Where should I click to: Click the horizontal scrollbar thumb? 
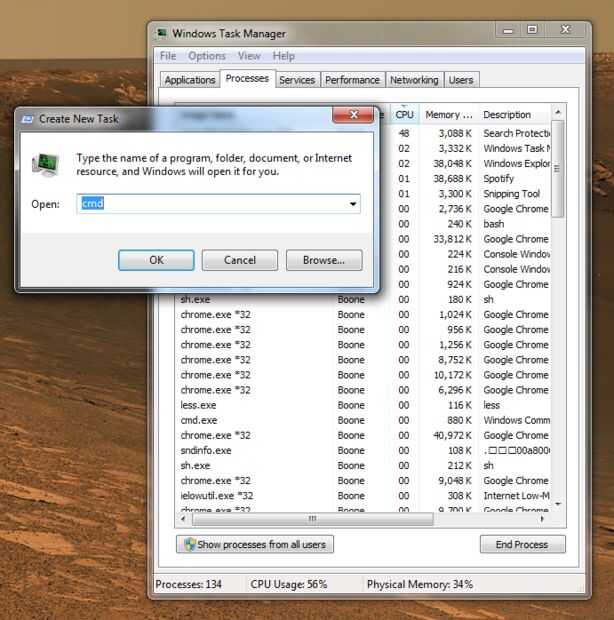312,519
